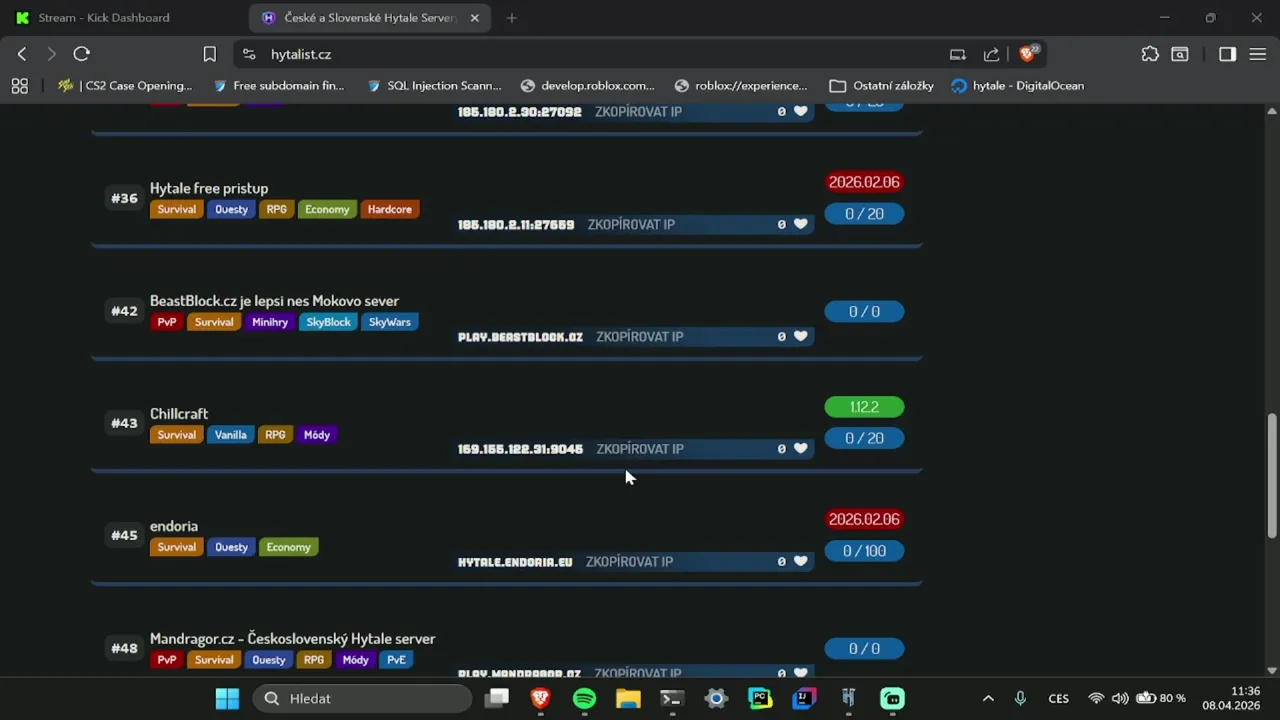Click the Módy tag on Chillcraft
1280x720 pixels.
pyautogui.click(x=317, y=435)
